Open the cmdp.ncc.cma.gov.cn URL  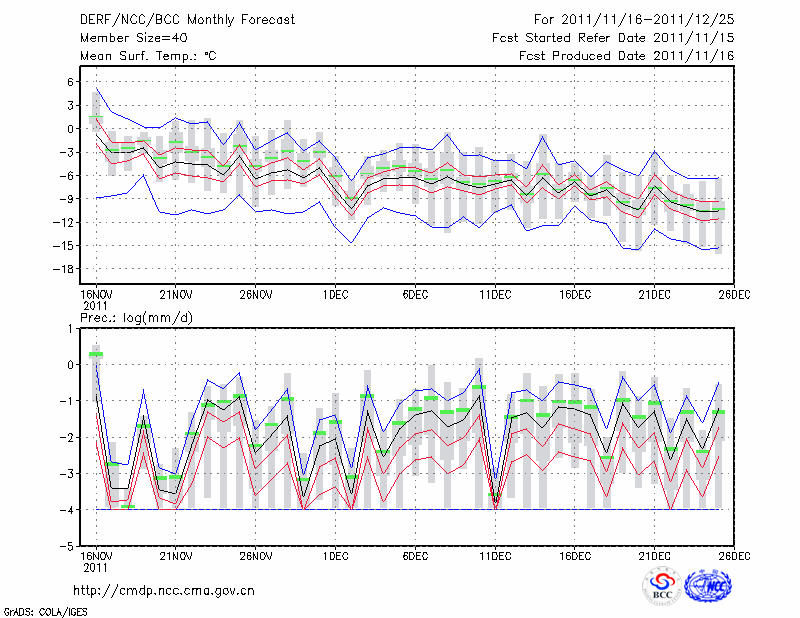[164, 591]
